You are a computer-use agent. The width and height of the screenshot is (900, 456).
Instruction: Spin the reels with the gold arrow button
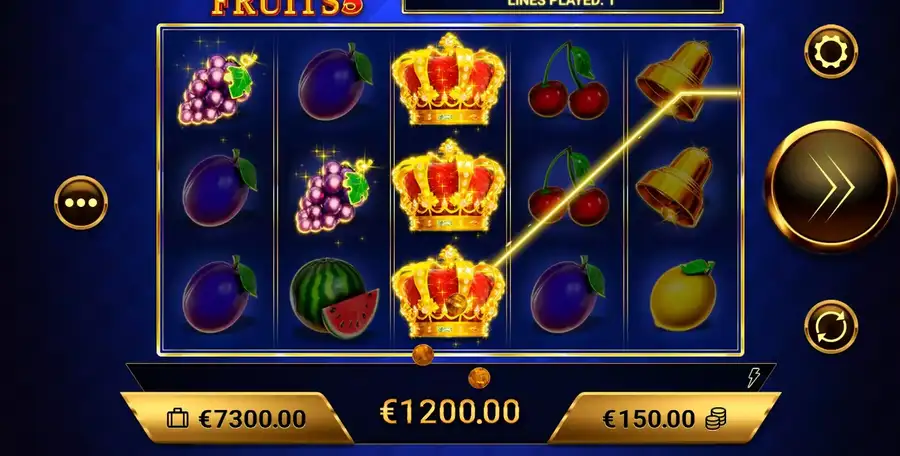831,187
